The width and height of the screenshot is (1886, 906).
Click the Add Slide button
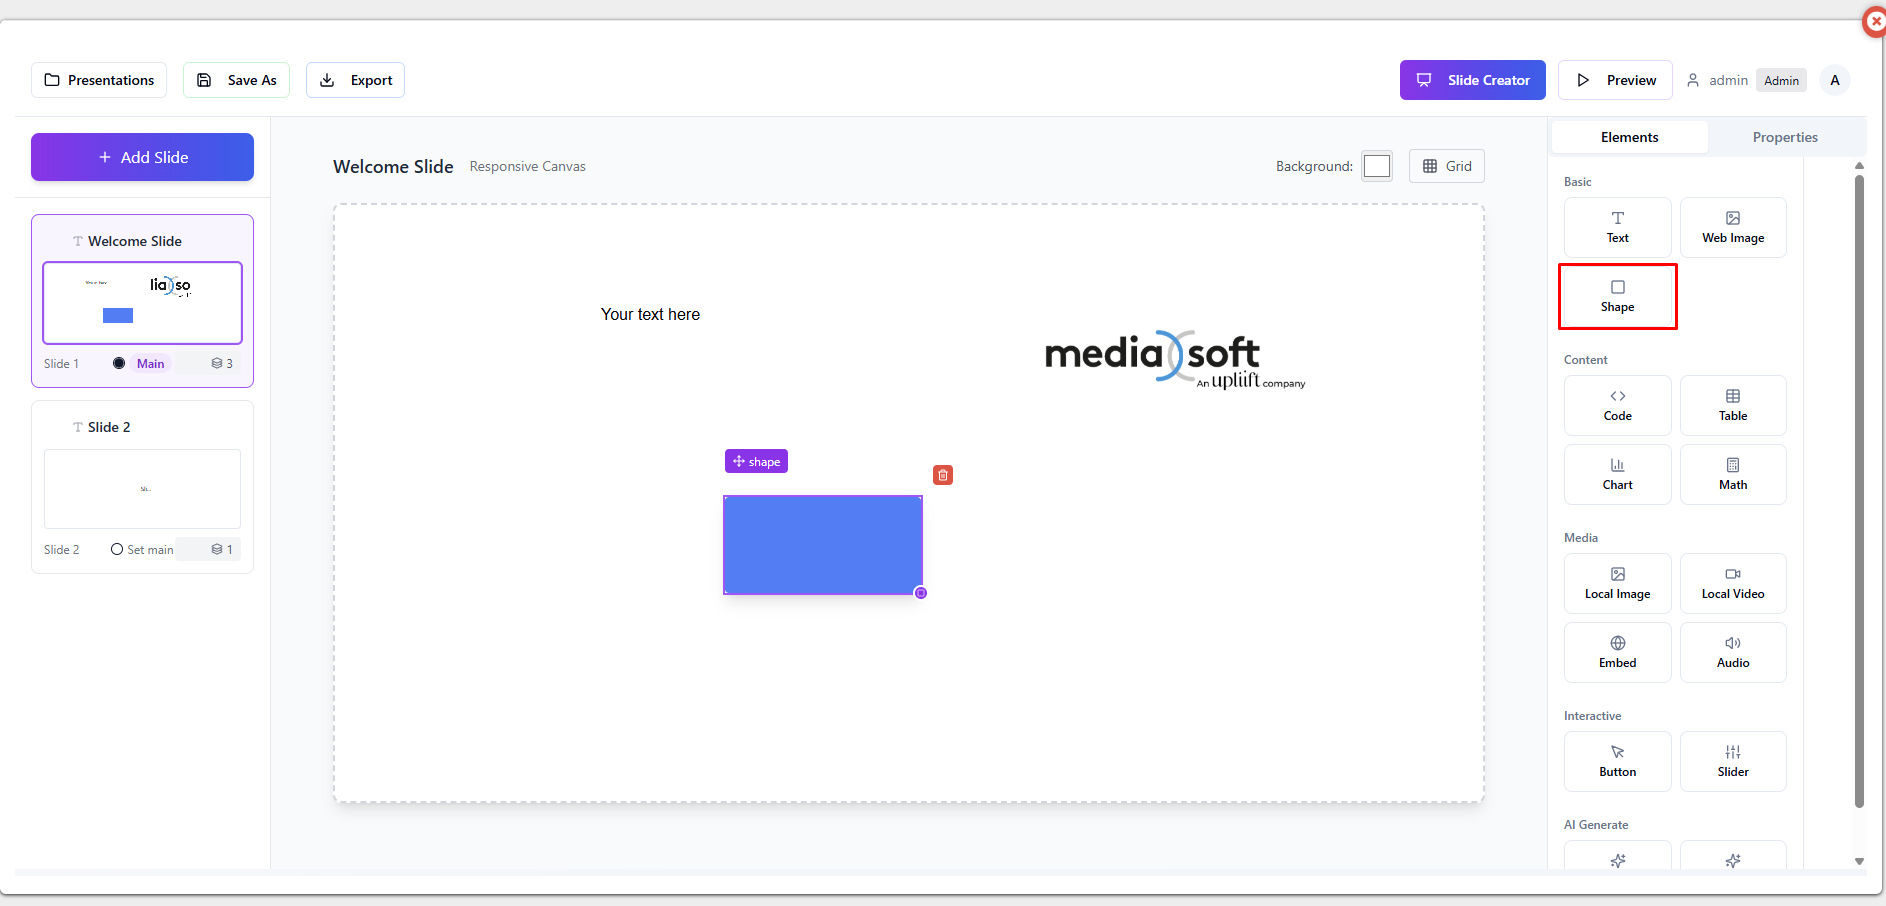point(142,157)
